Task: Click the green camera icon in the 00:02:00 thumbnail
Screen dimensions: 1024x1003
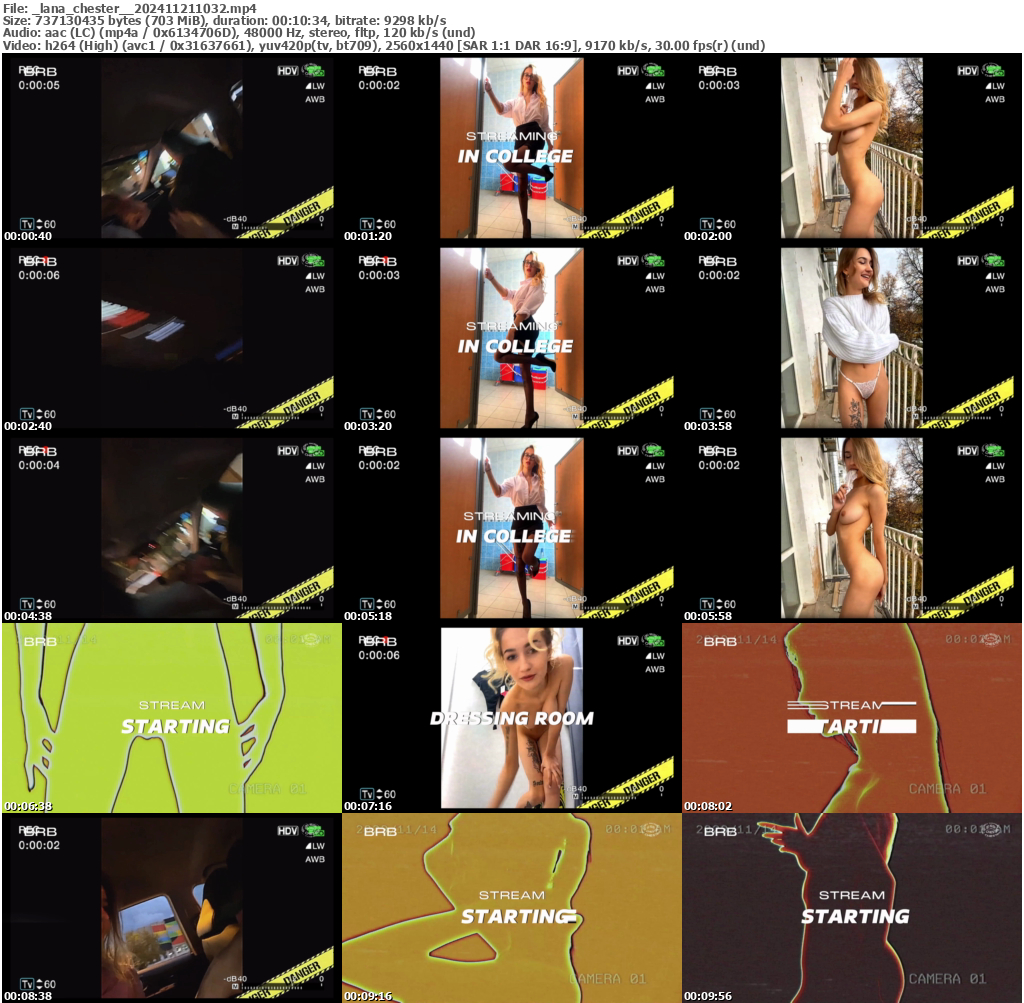Action: (x=994, y=70)
